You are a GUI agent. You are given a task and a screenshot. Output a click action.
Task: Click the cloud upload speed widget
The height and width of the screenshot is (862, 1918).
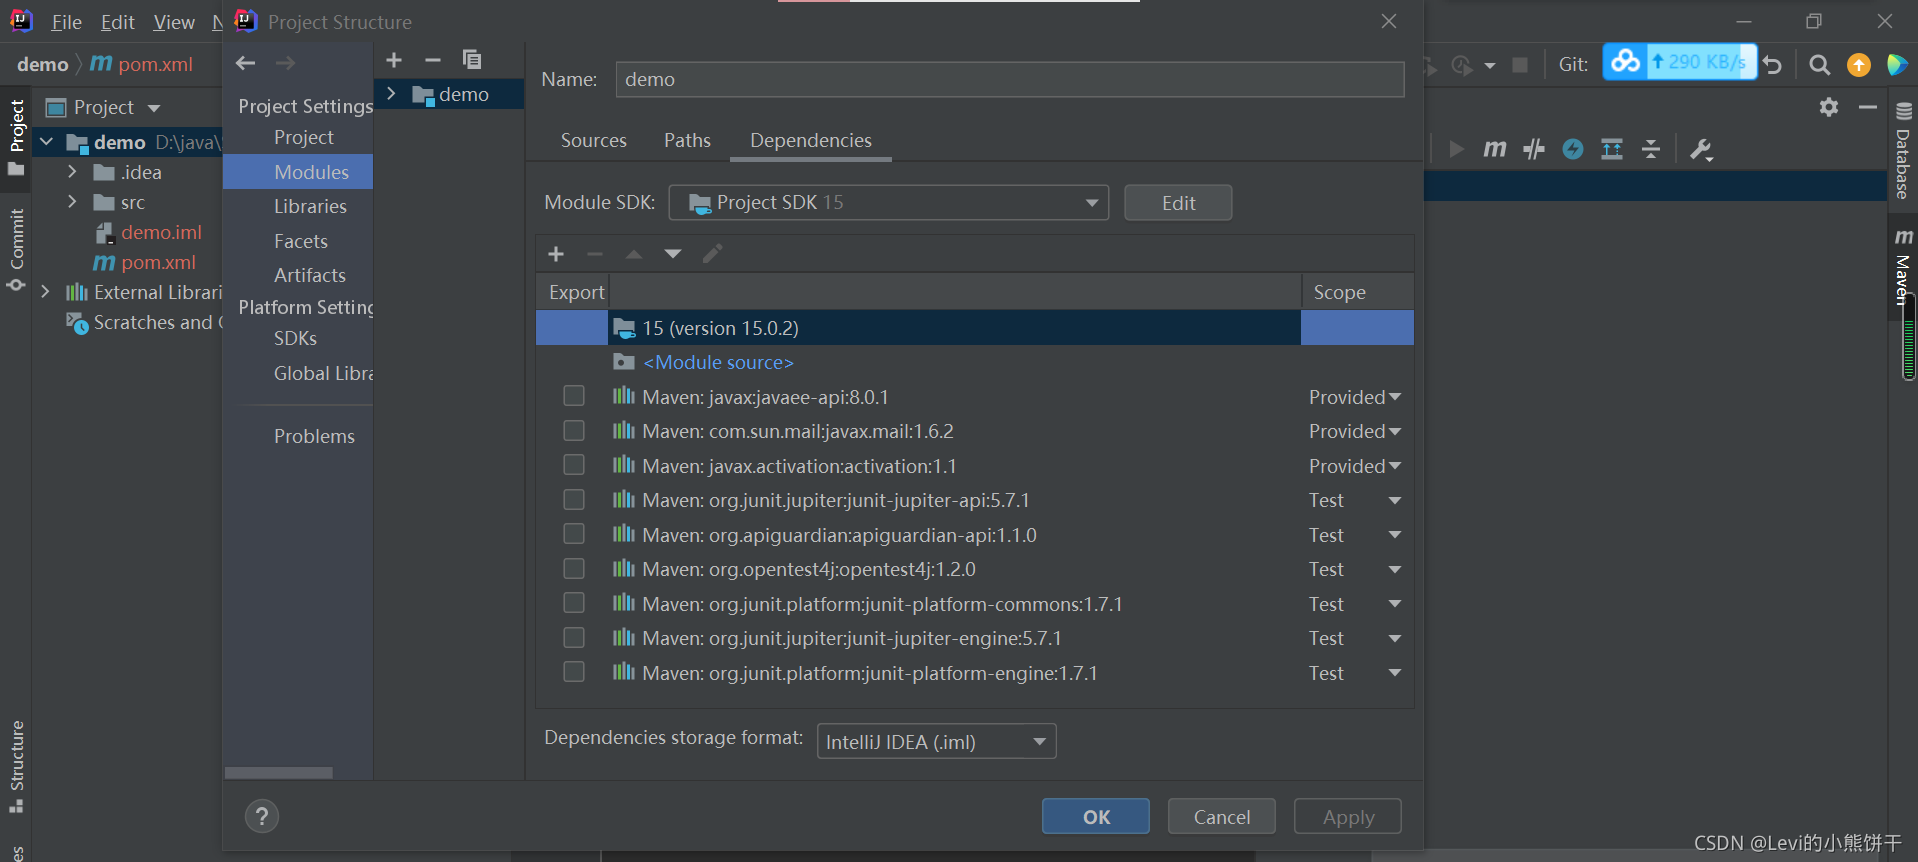[x=1679, y=62]
